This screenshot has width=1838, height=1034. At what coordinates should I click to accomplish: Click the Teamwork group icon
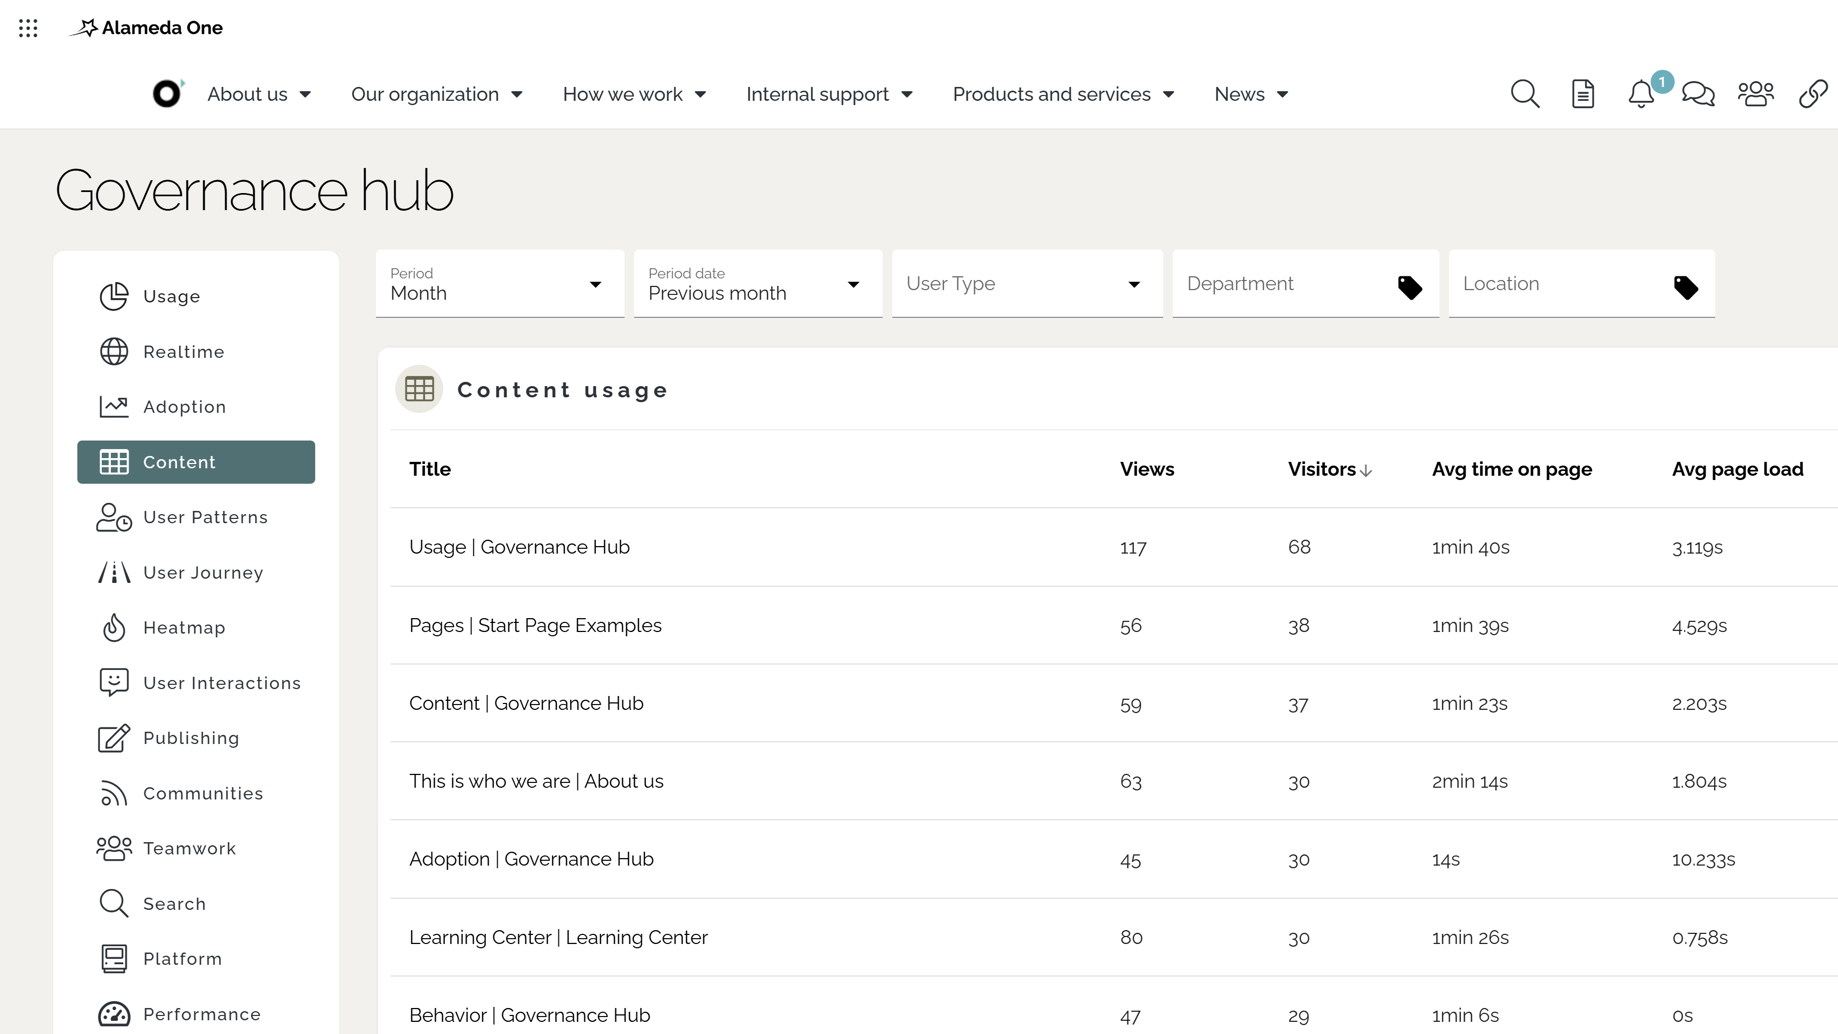click(114, 848)
